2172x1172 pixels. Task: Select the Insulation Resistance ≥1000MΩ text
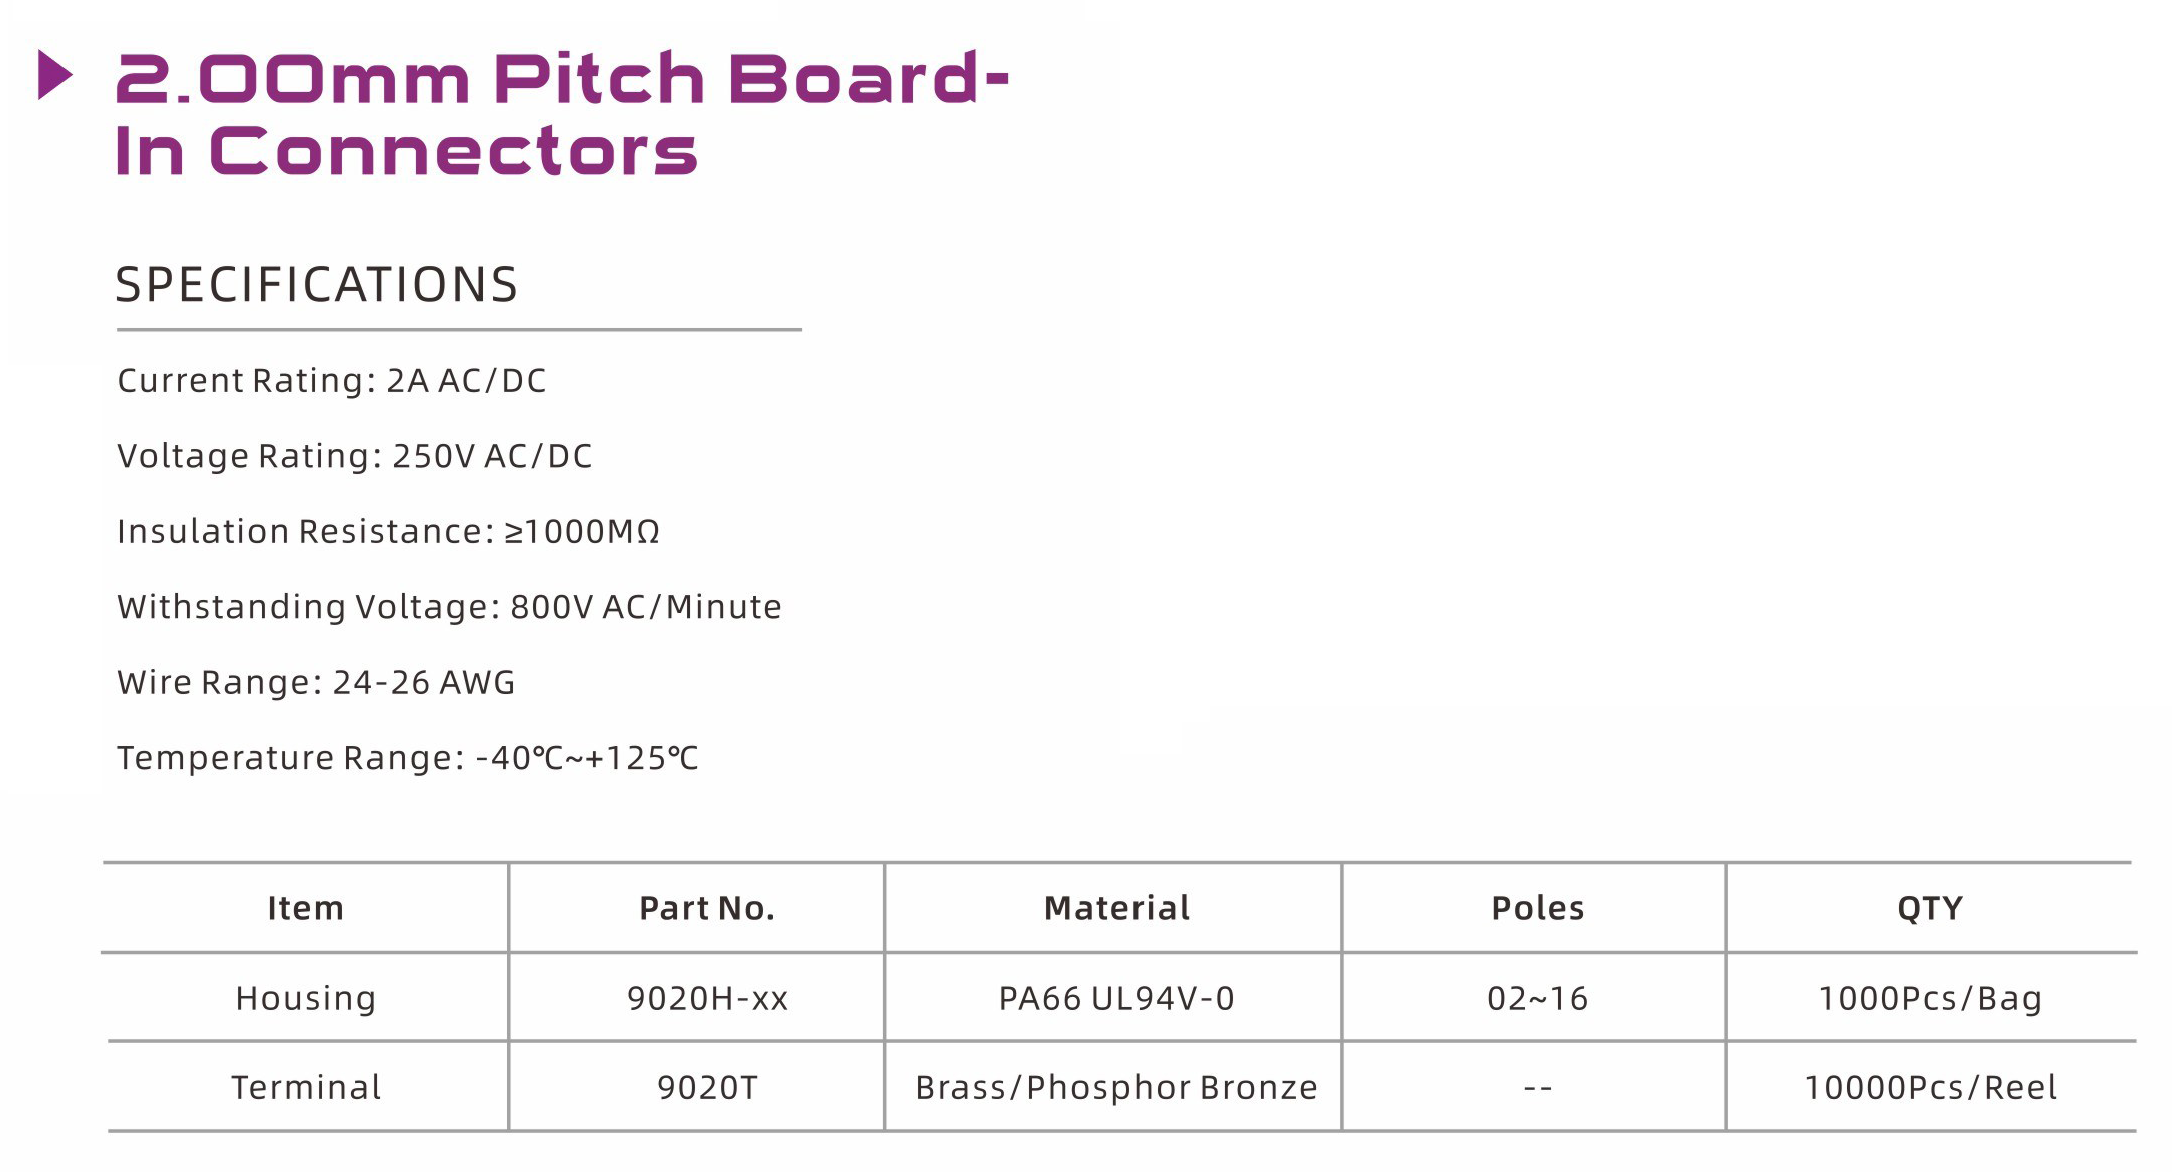click(x=389, y=532)
